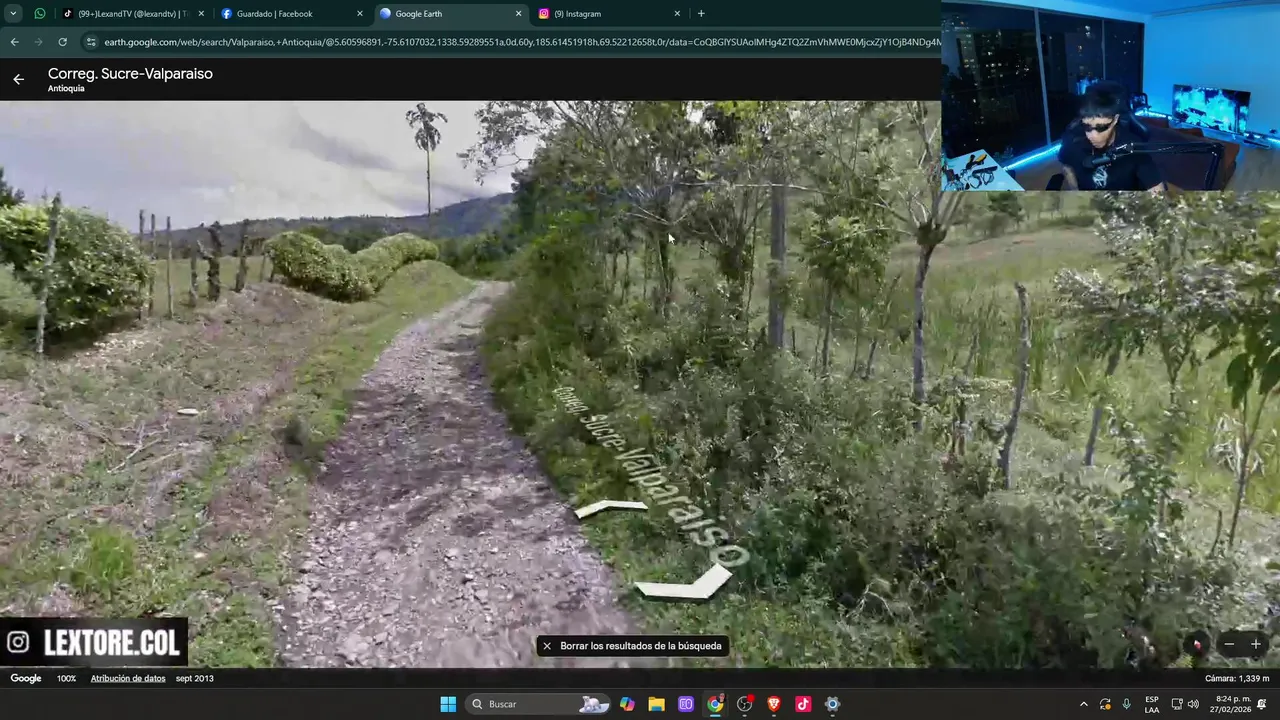Click Borrar los resultados de la búsqueda
The image size is (1280, 720).
coord(640,646)
